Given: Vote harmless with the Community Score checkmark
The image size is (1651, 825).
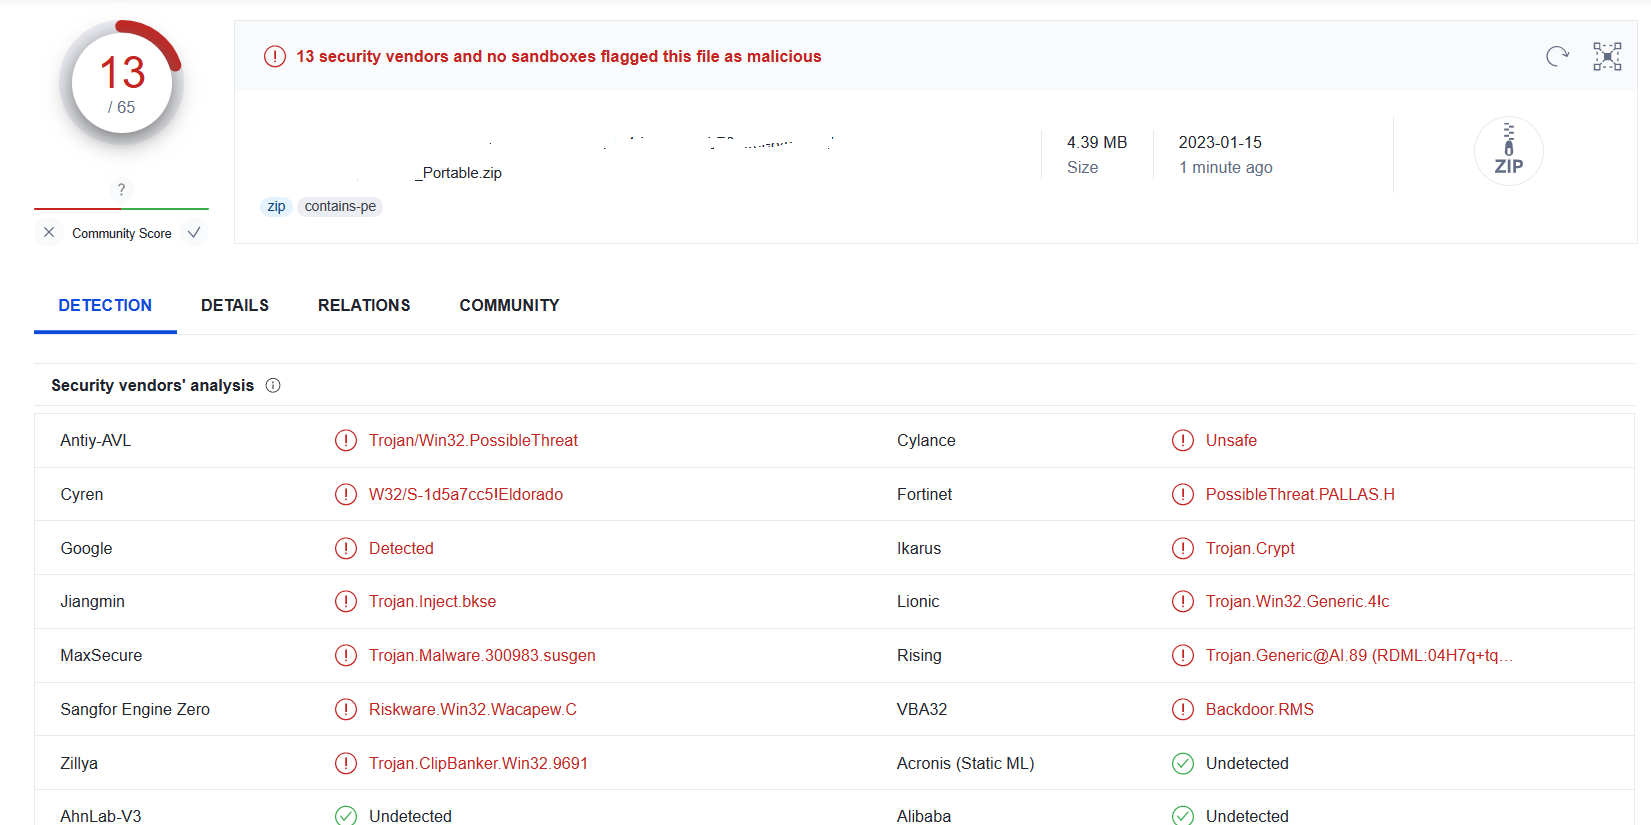Looking at the screenshot, I should (194, 233).
